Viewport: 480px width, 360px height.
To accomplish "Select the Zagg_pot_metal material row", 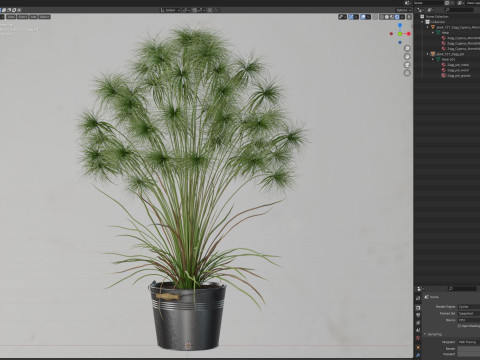I will tap(458, 65).
